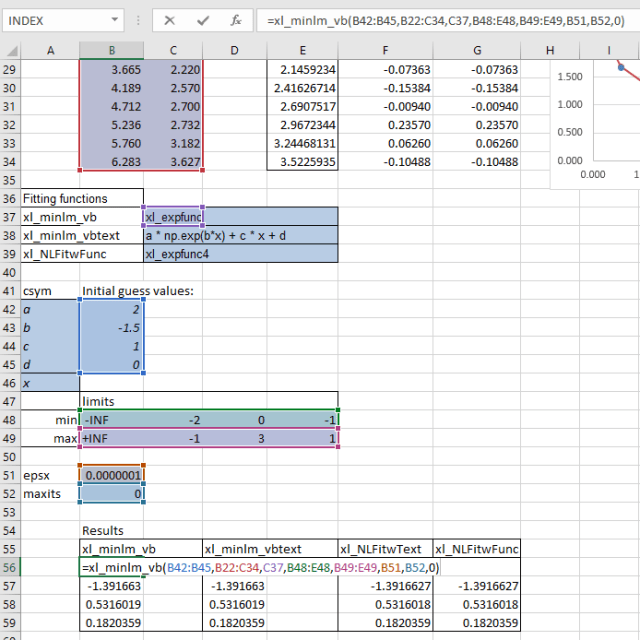Select the column E header
Image resolution: width=640 pixels, height=640 pixels.
[303, 50]
